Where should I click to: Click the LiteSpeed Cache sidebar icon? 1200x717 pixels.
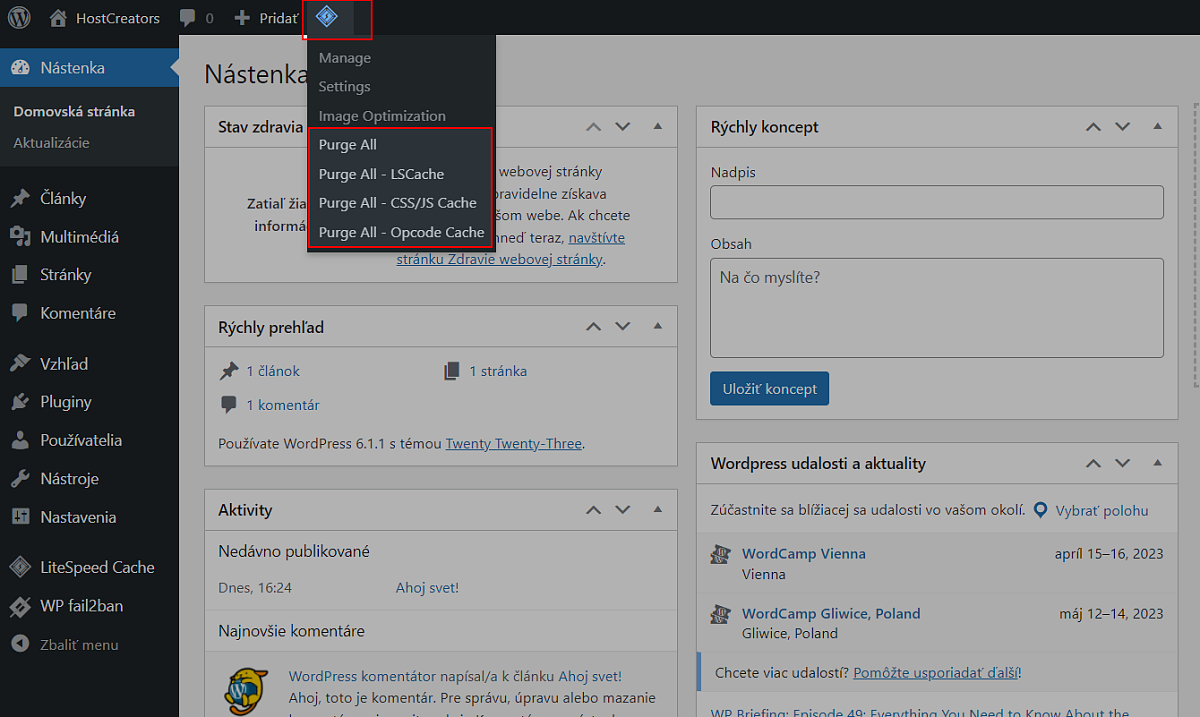click(x=20, y=567)
